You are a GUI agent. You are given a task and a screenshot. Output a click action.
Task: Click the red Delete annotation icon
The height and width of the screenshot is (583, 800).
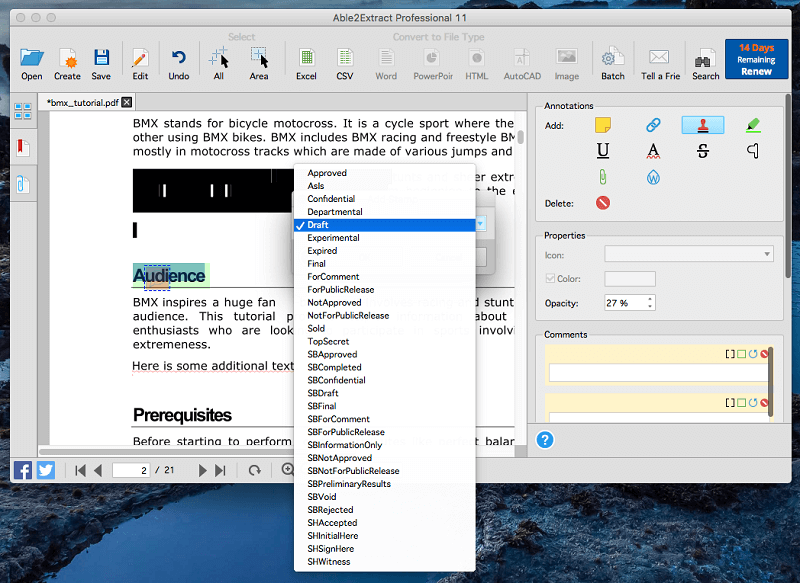(x=603, y=203)
